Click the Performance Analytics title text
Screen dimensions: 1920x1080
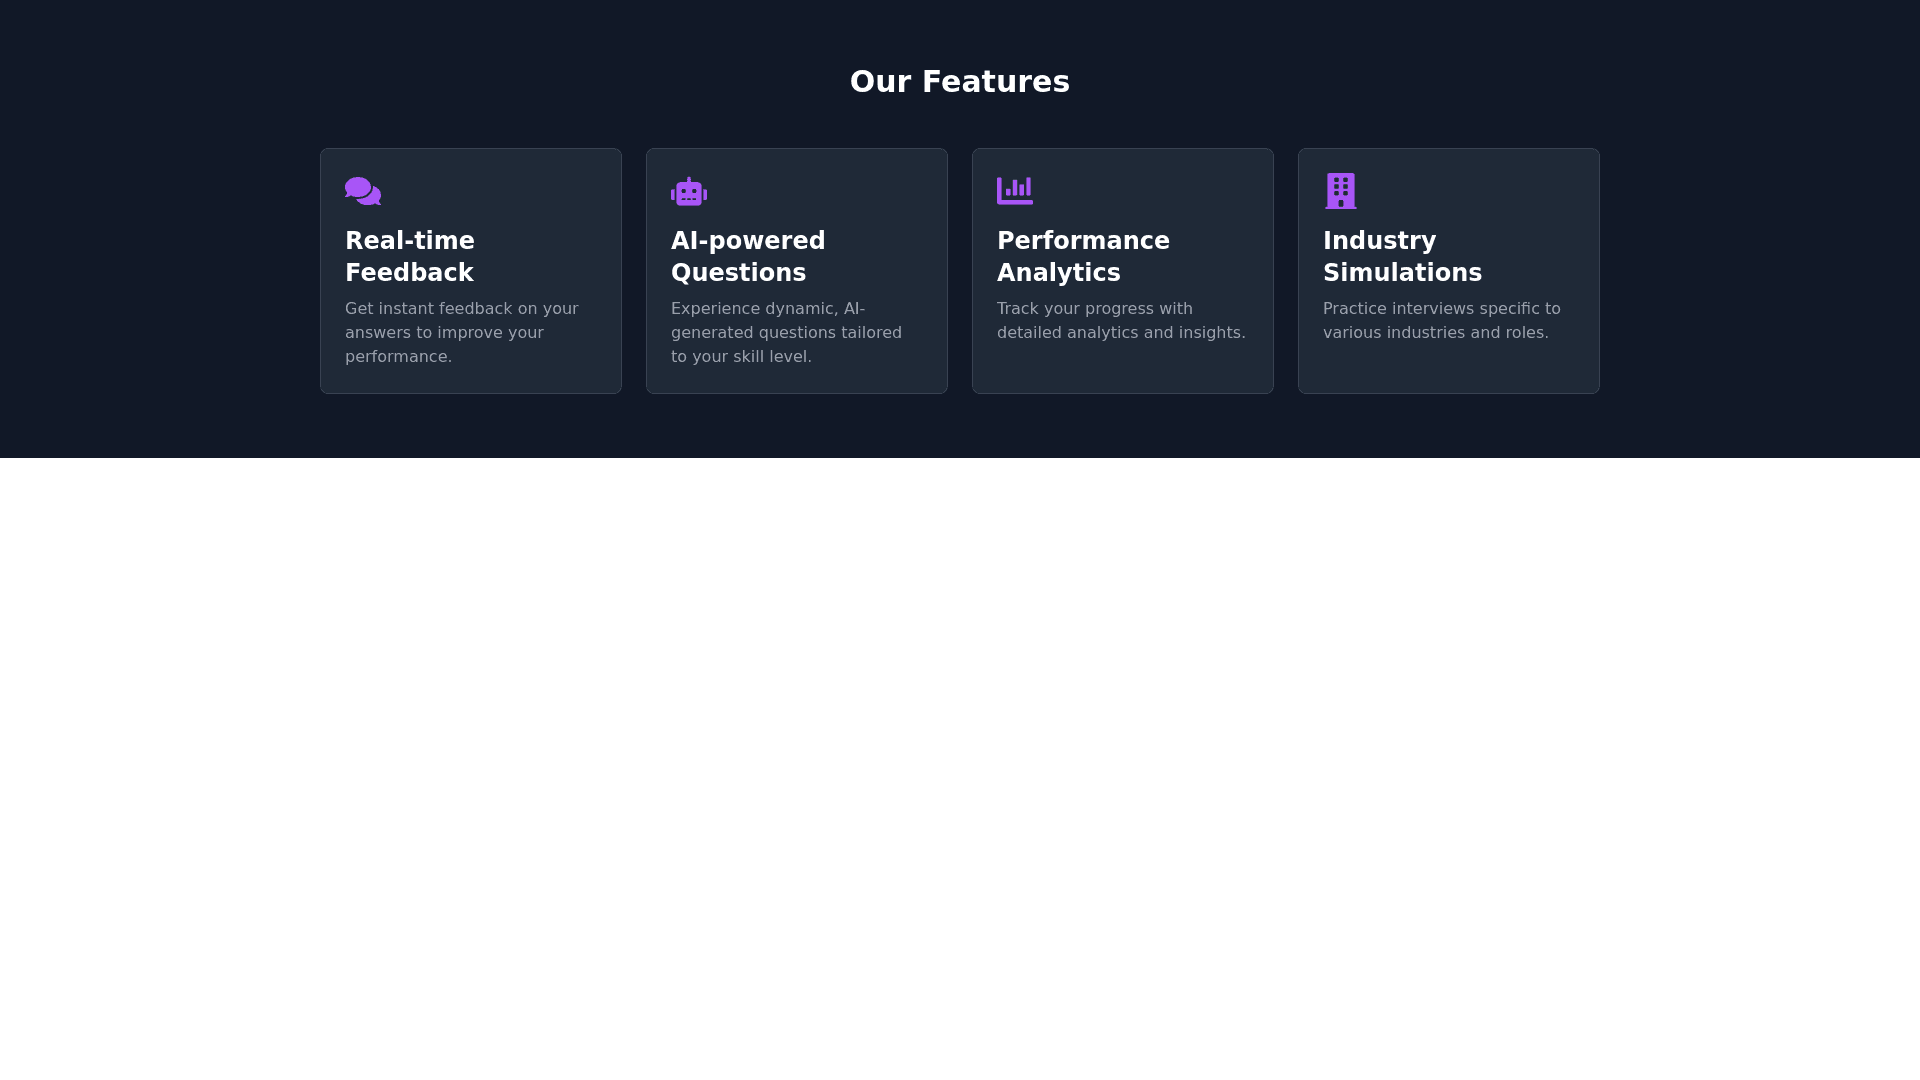click(x=1083, y=256)
